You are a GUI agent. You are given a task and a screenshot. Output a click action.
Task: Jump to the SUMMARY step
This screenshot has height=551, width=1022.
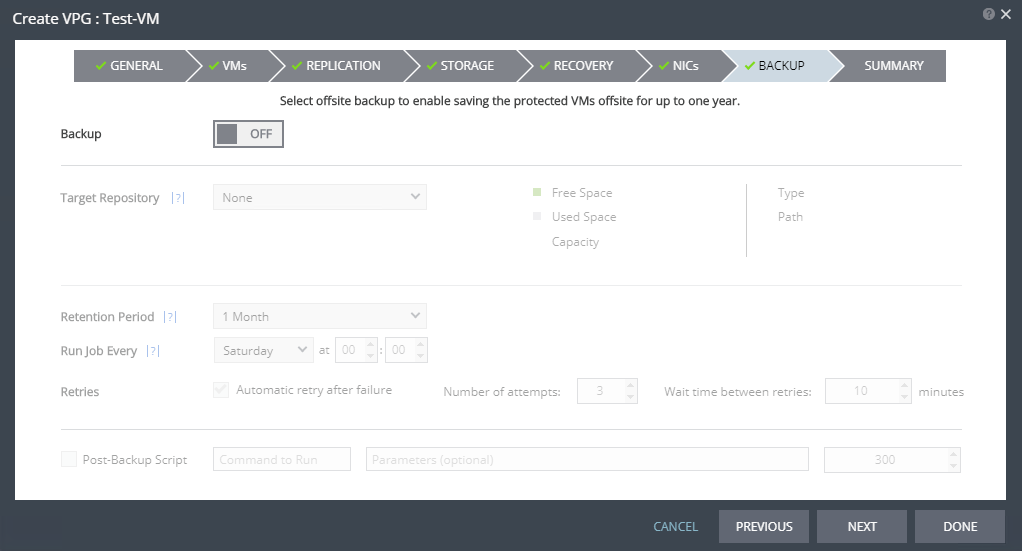point(893,66)
